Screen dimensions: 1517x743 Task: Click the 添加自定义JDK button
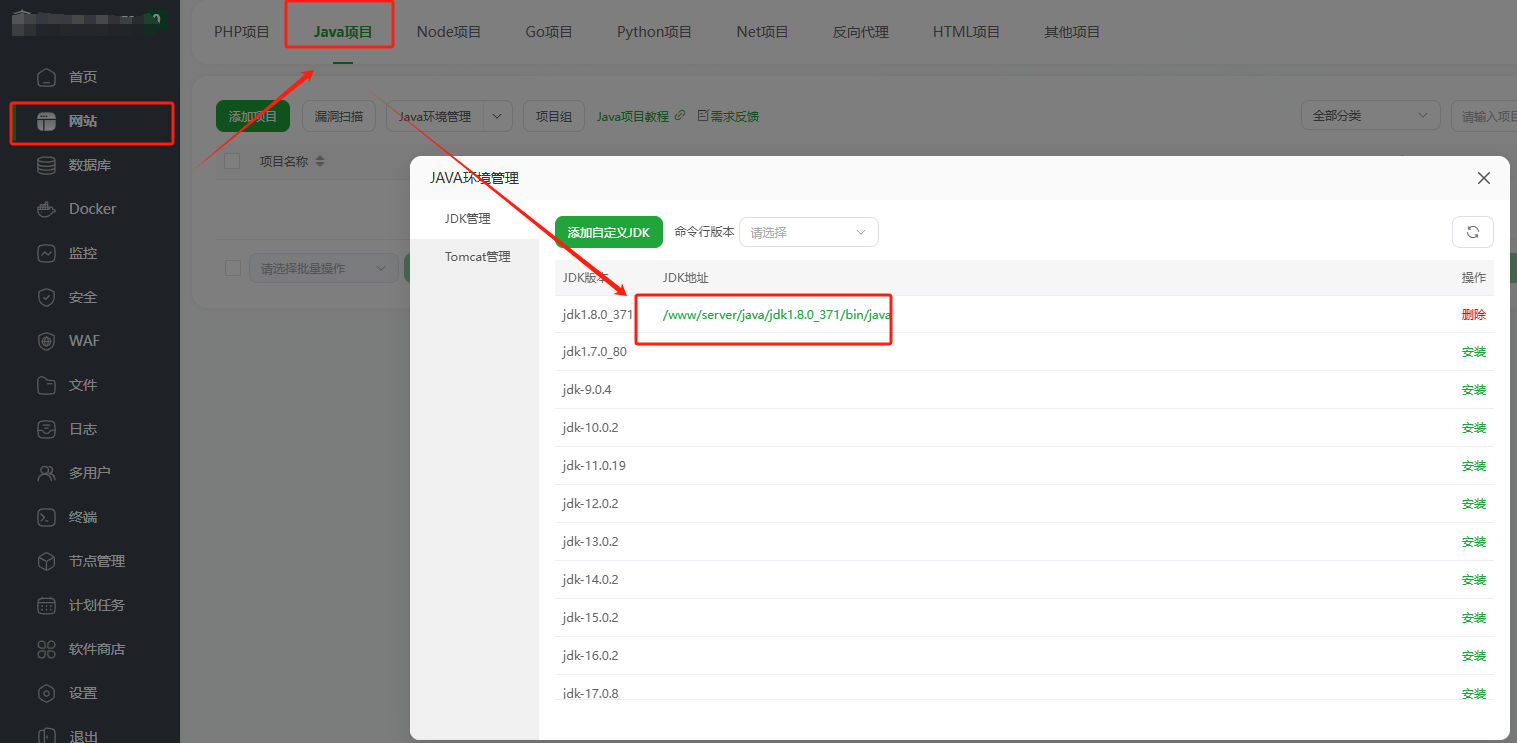609,232
